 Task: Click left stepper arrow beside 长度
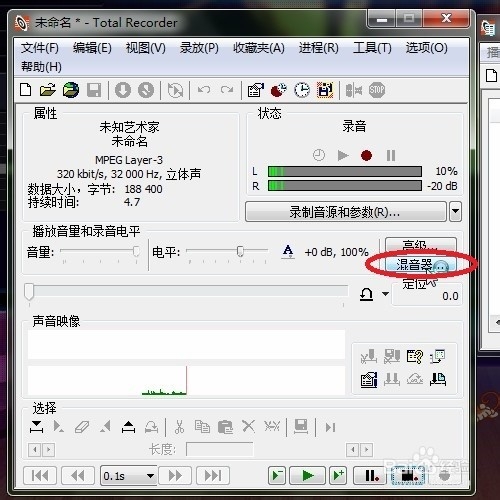coord(35,450)
